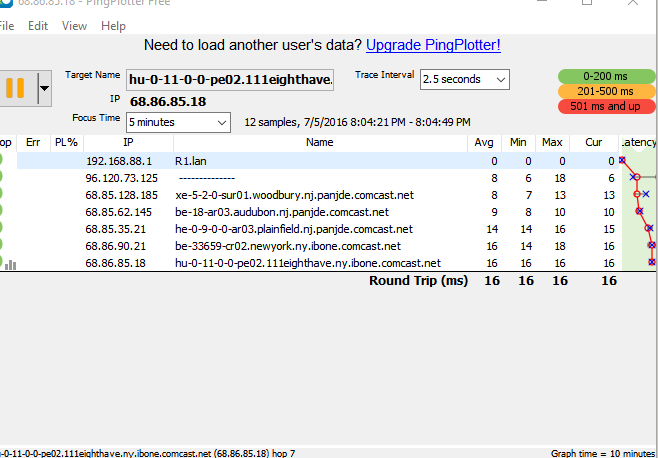Select the 192.168.88.1 IP cell
The width and height of the screenshot is (658, 458).
pos(119,161)
